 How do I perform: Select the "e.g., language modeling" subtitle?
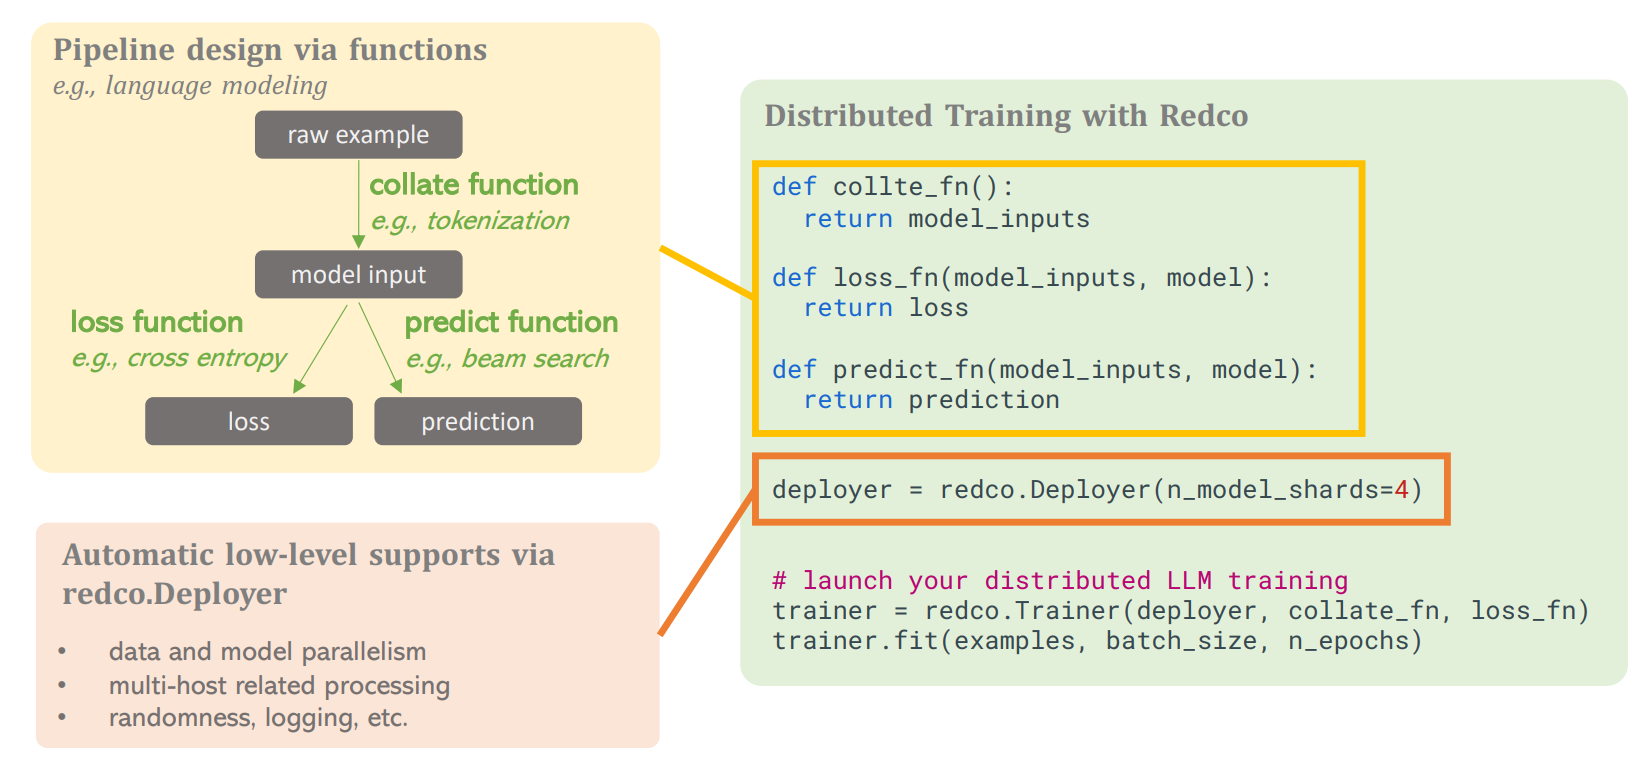click(x=190, y=86)
